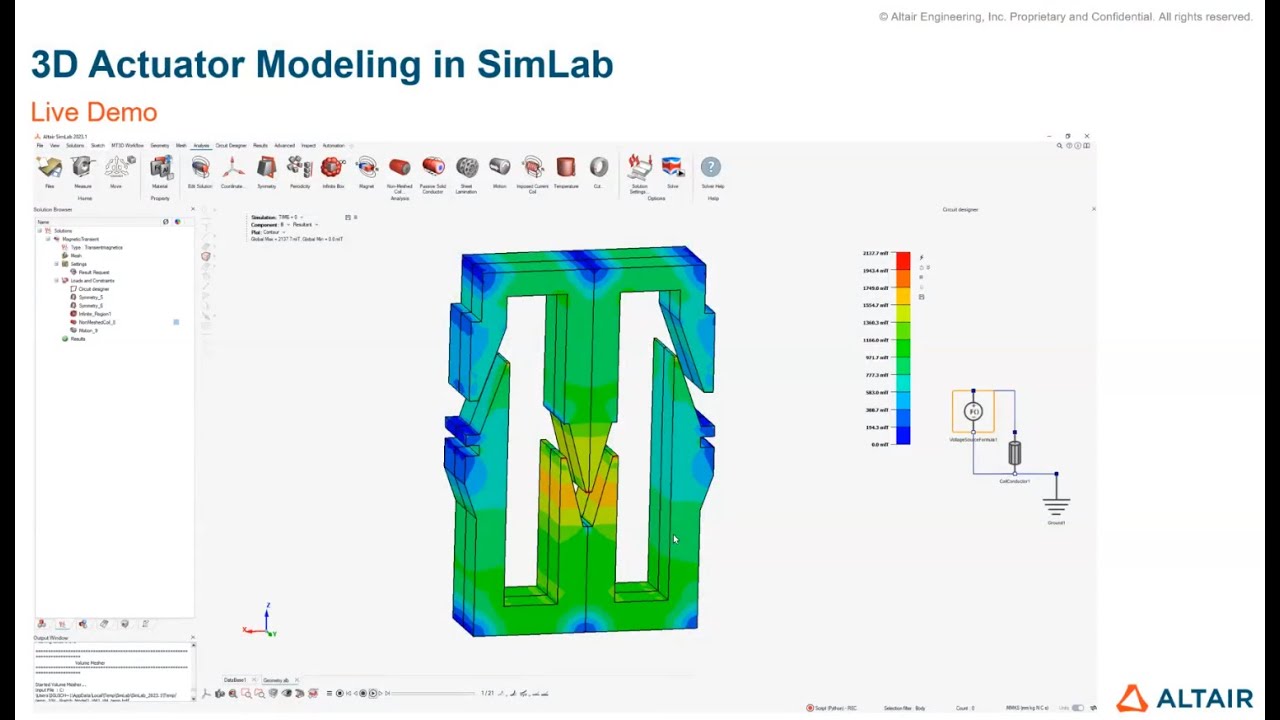Open the Results ribbon tab
This screenshot has height=720, width=1280.
[x=260, y=146]
